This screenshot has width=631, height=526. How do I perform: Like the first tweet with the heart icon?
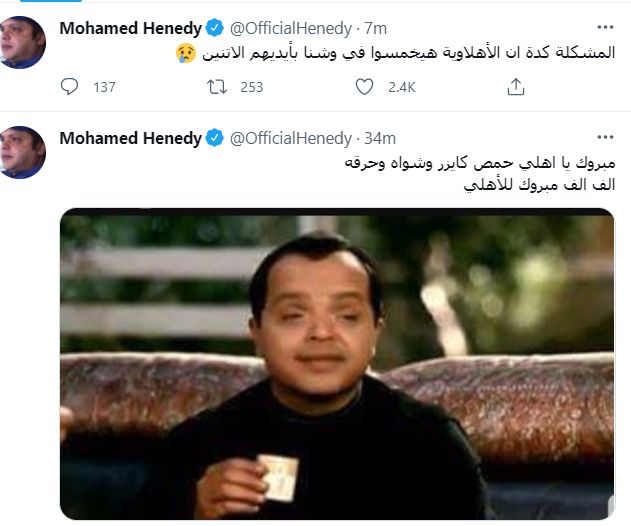[x=364, y=87]
